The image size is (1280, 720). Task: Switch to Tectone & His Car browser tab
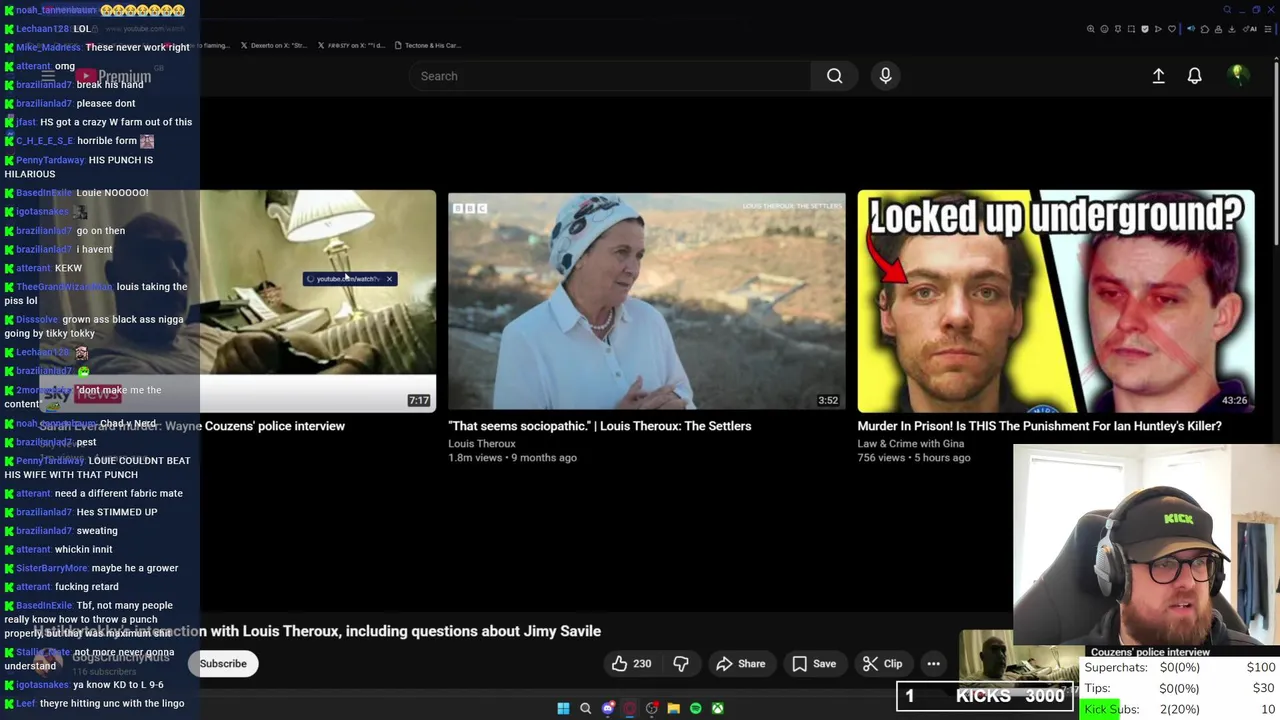[428, 45]
